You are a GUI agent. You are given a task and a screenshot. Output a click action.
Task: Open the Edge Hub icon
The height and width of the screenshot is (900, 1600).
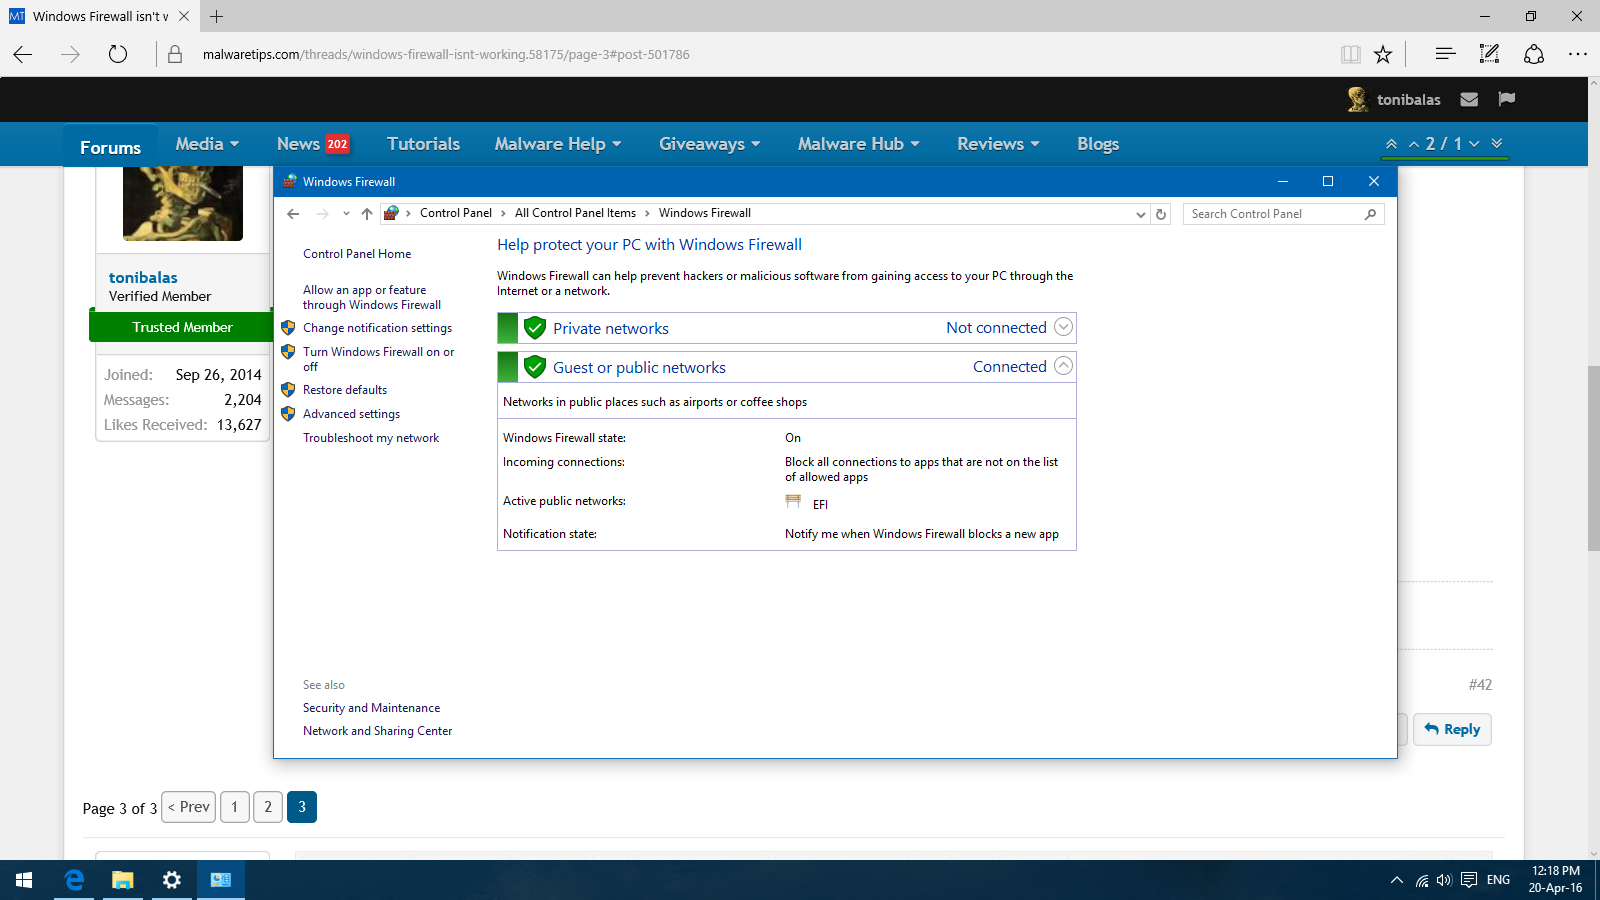[1445, 54]
